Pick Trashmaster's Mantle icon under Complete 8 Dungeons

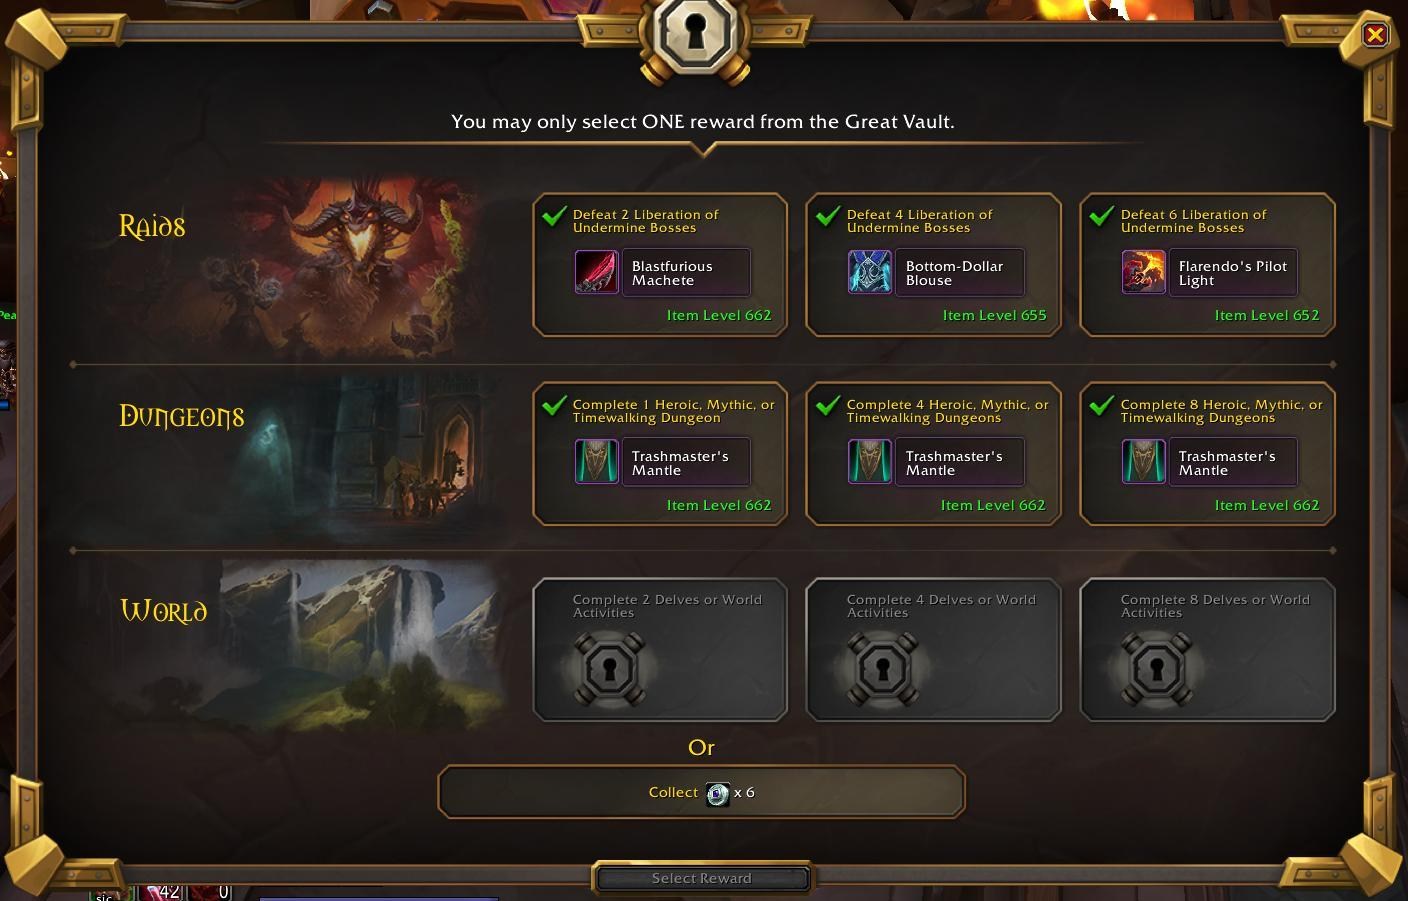(1143, 462)
